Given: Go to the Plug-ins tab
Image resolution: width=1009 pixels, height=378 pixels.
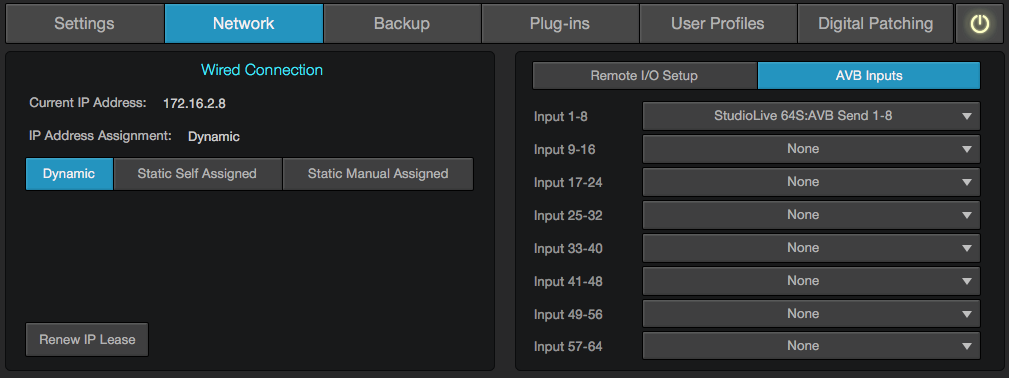Looking at the screenshot, I should pos(560,24).
